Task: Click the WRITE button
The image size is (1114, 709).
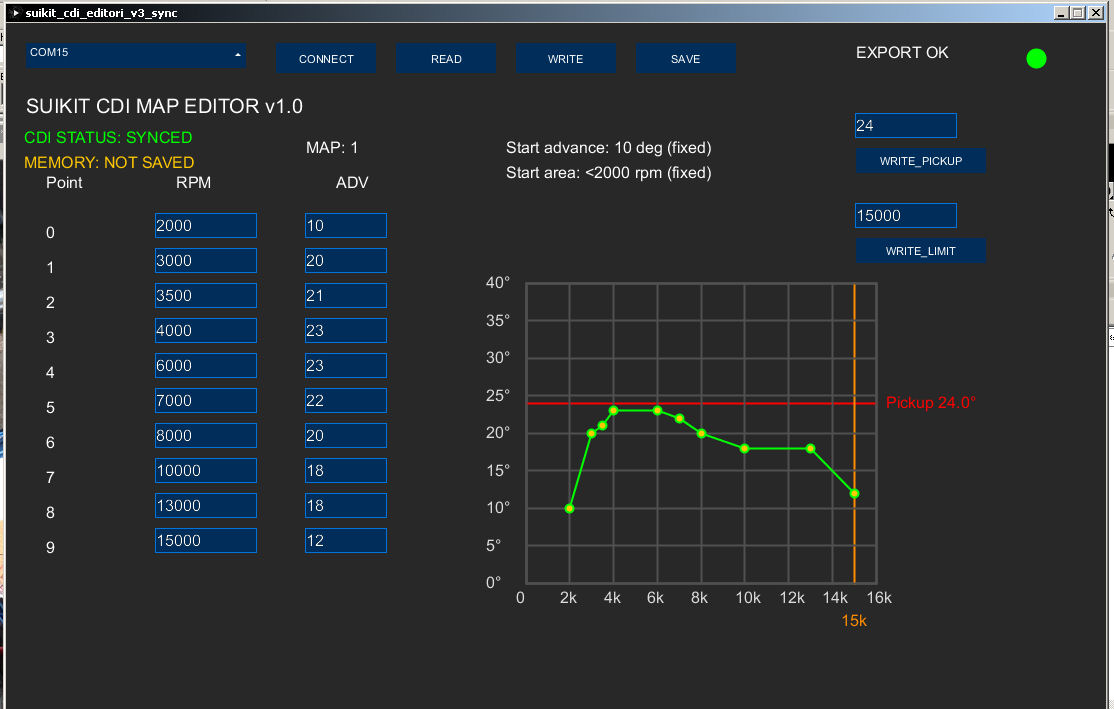Action: pyautogui.click(x=566, y=58)
